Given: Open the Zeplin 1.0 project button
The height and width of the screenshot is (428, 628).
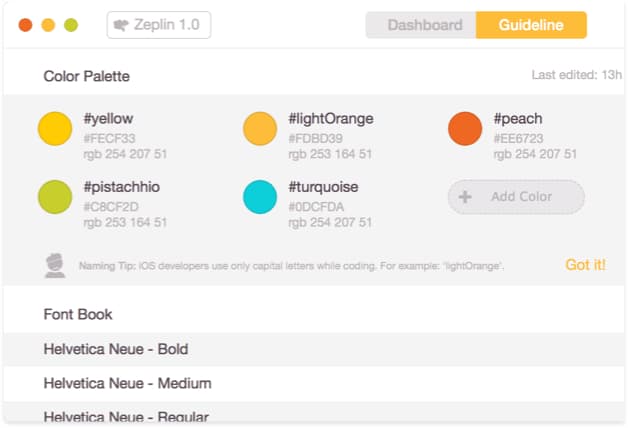Looking at the screenshot, I should click(x=159, y=25).
